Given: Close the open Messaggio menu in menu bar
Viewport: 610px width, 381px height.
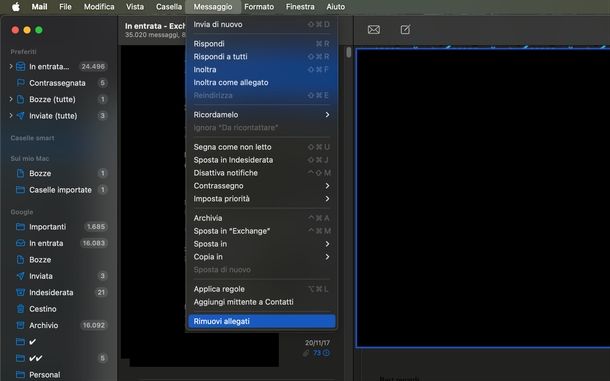Looking at the screenshot, I should point(213,7).
